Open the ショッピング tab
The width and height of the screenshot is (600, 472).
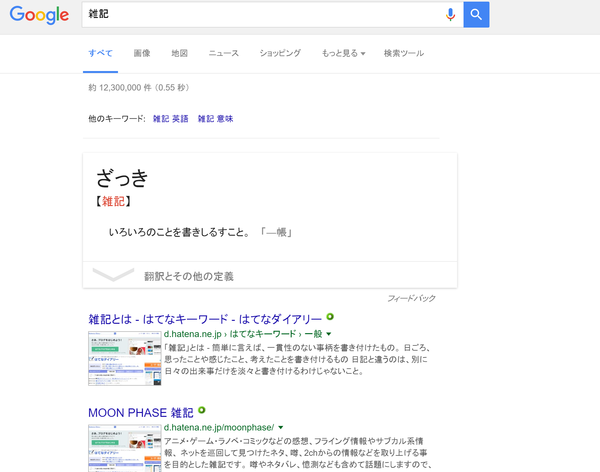coord(280,53)
